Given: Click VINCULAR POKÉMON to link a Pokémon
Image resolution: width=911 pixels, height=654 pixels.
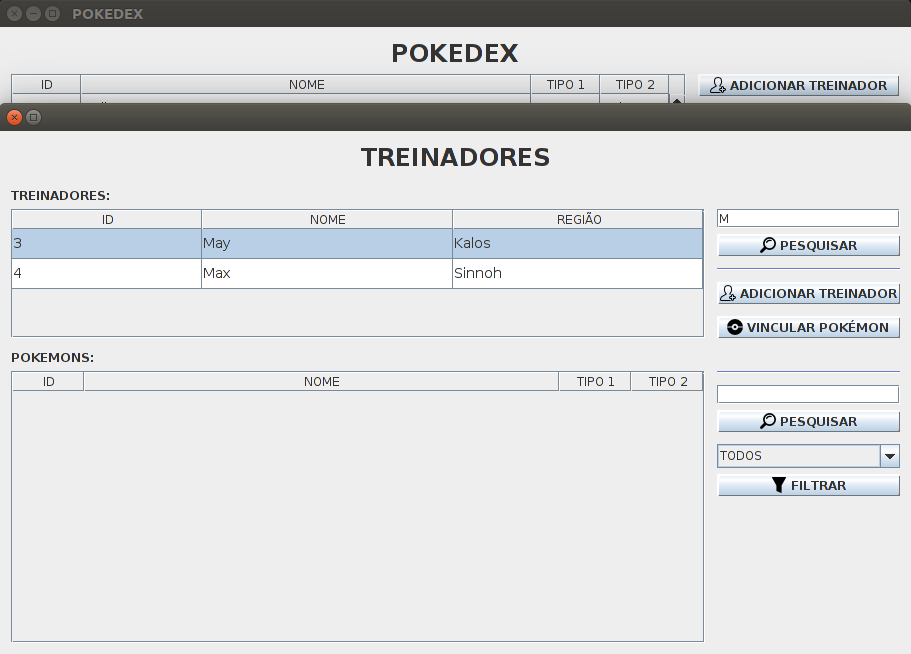Looking at the screenshot, I should pyautogui.click(x=808, y=327).
